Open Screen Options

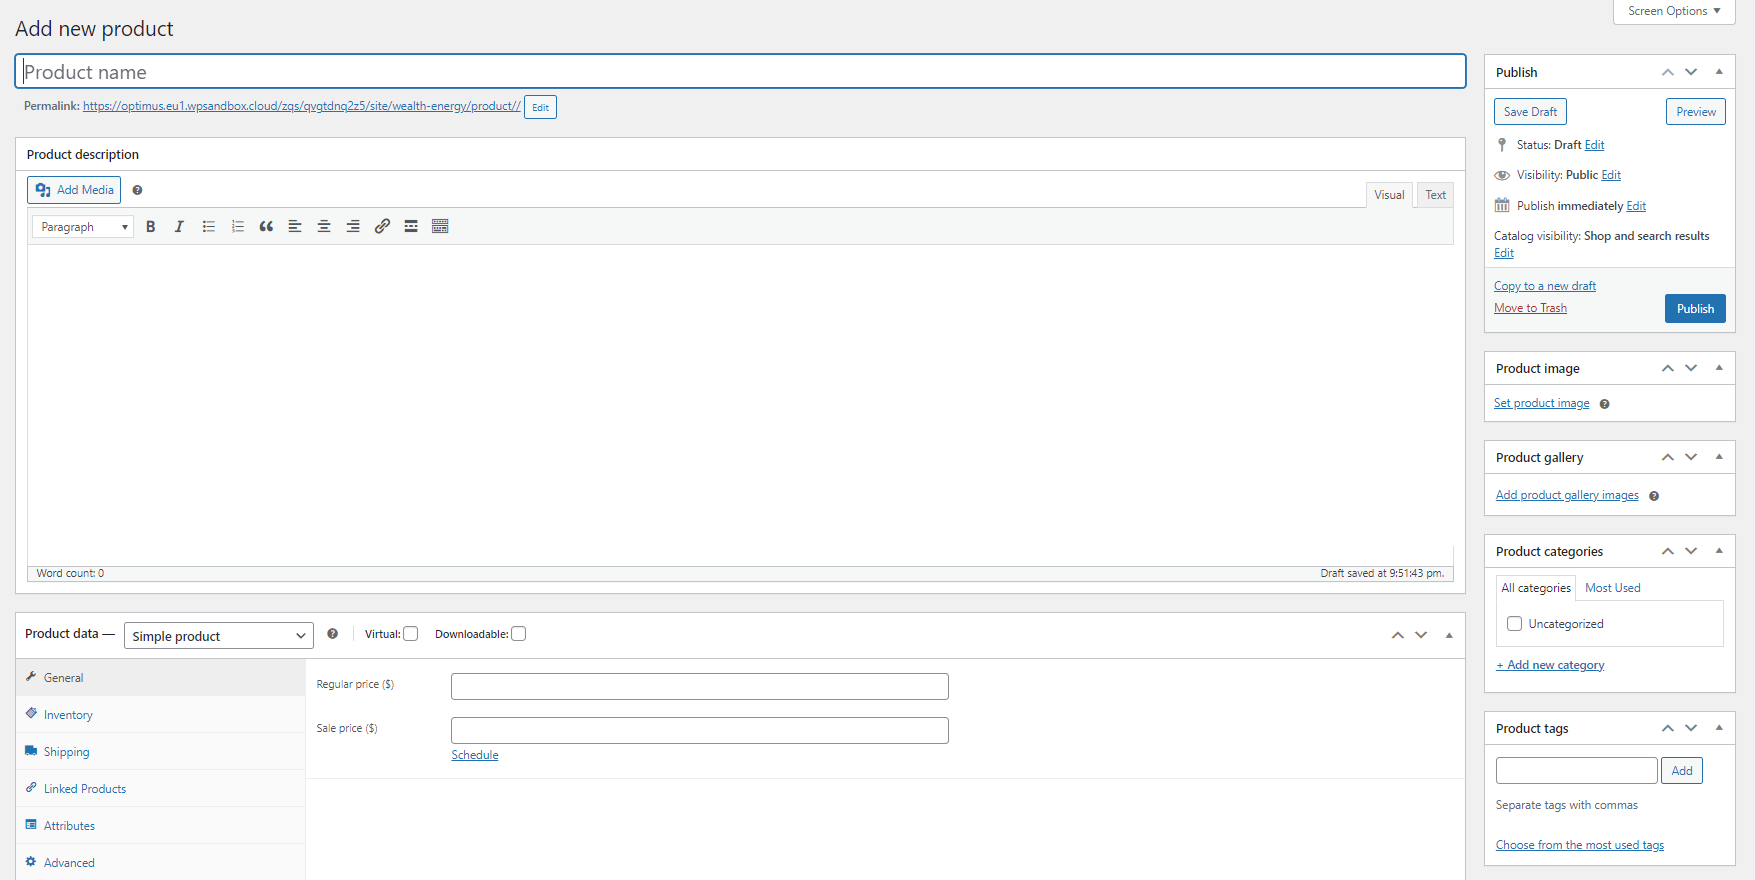pos(1674,11)
